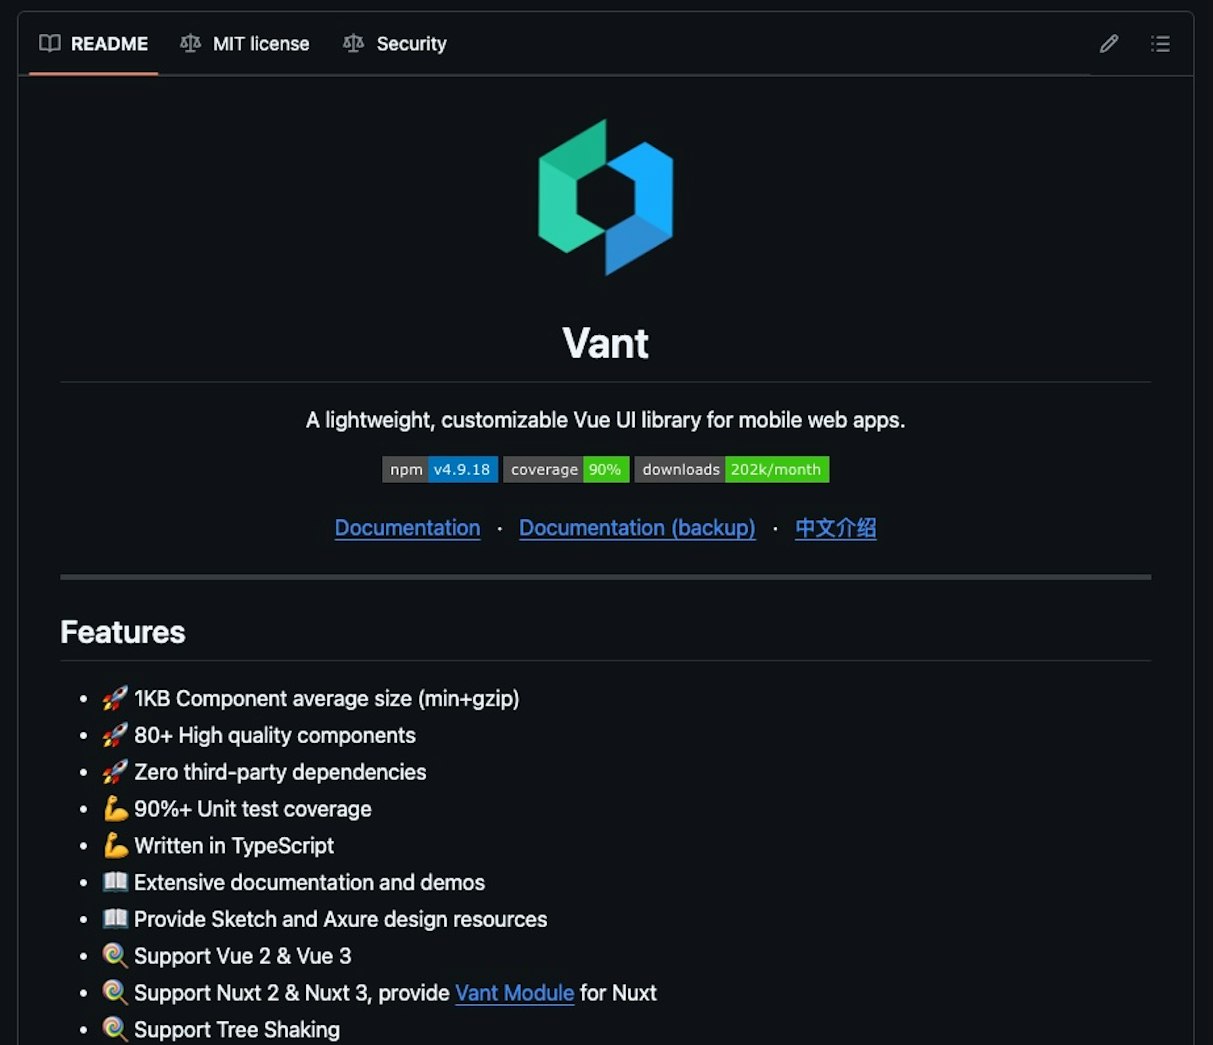Click the scale icon beside MIT license
This screenshot has width=1213, height=1045.
point(190,44)
